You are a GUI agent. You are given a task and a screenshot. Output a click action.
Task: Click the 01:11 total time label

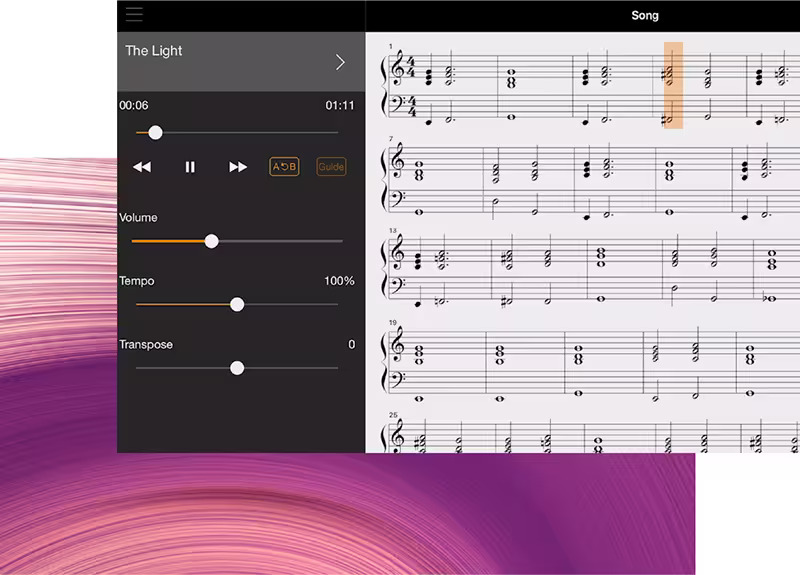[x=340, y=105]
